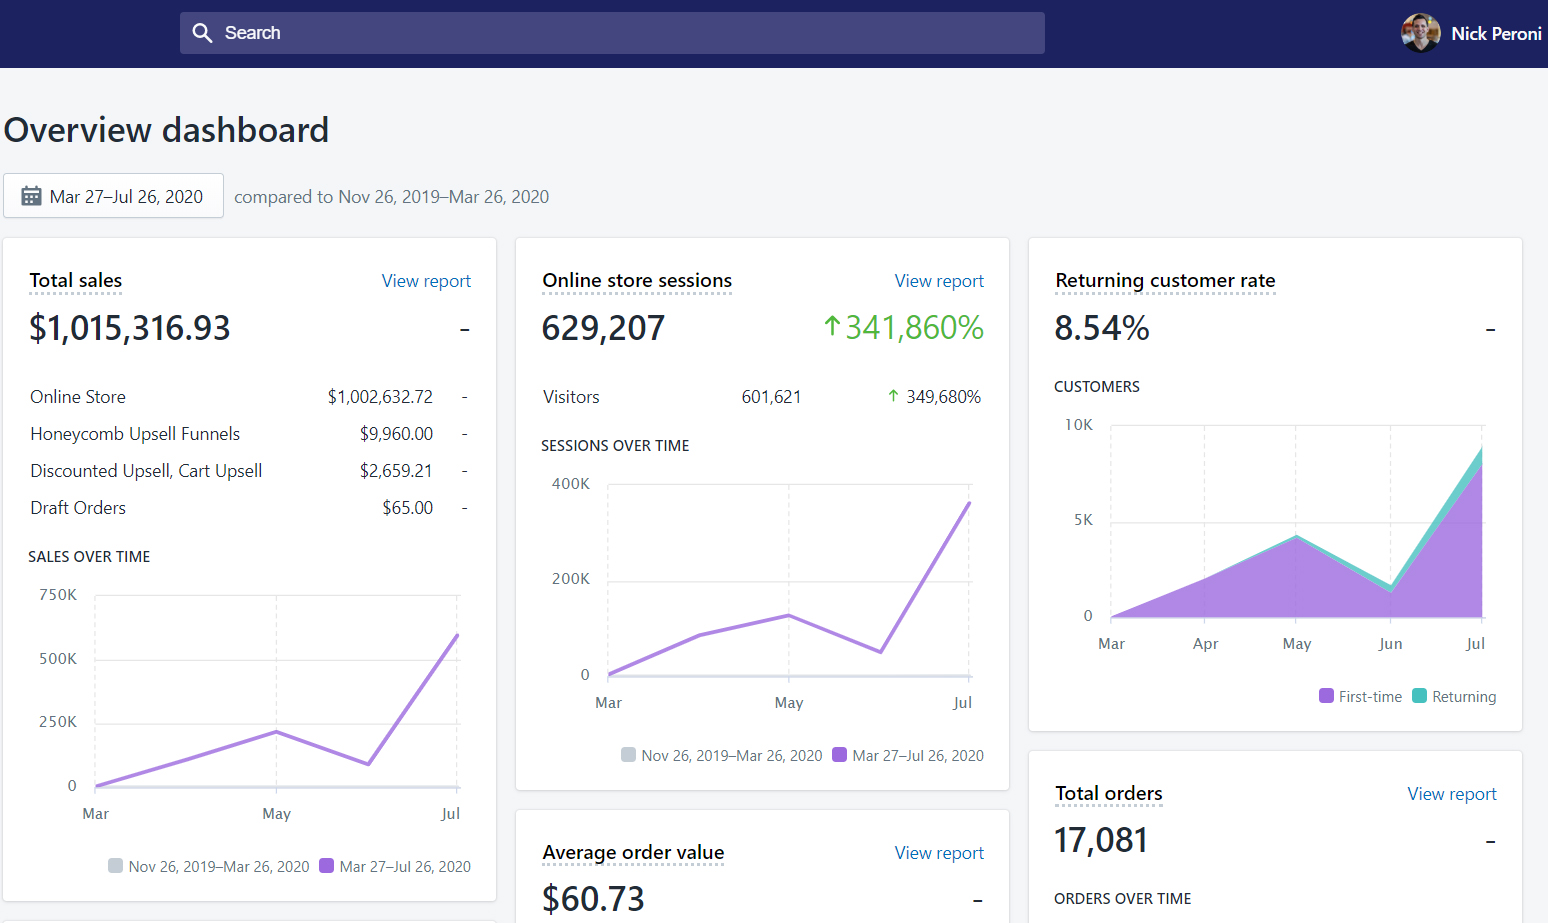Click the Returning legend color swatch
Screen dimensions: 1548x923
click(1419, 696)
